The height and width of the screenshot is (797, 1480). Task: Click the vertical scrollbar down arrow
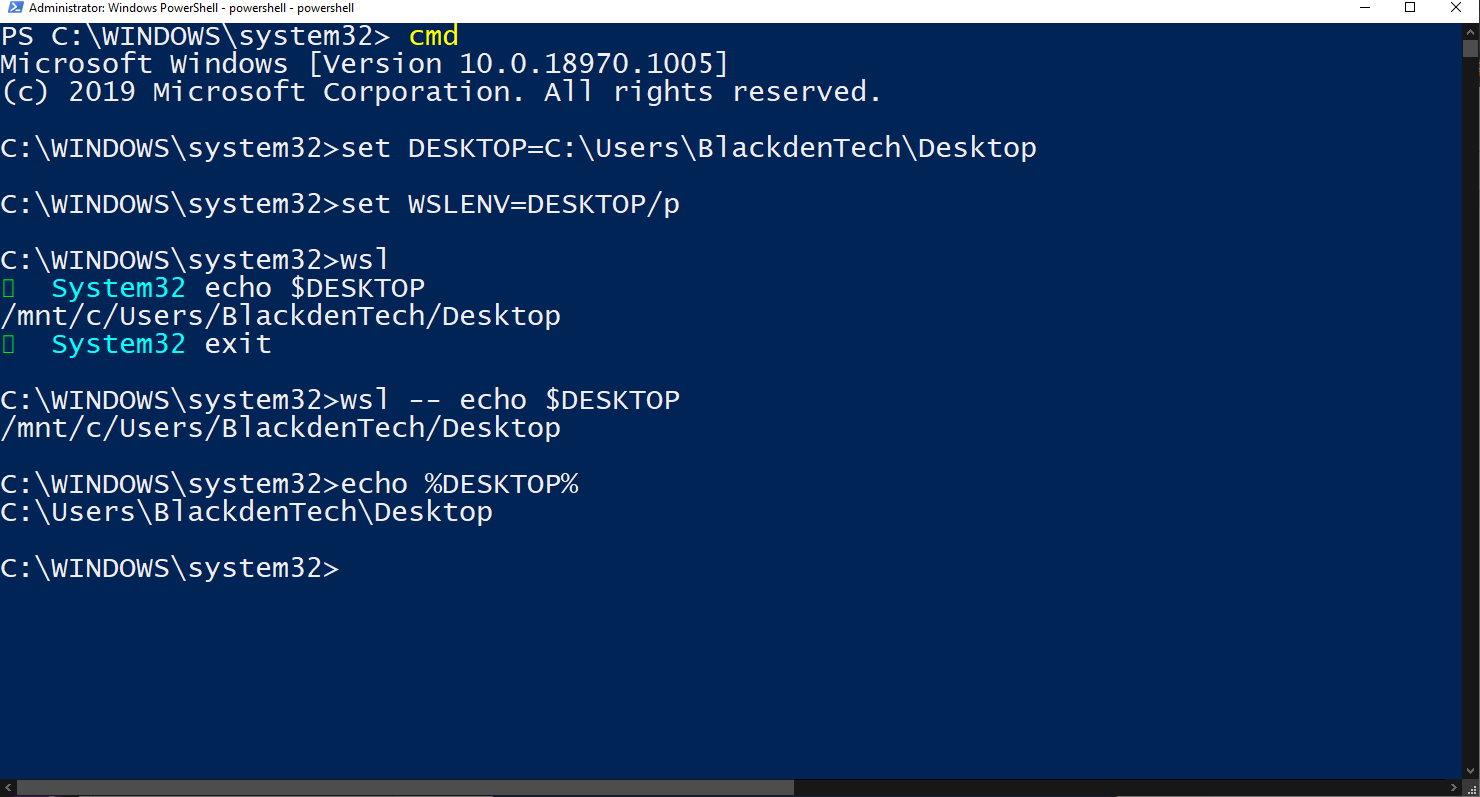(1470, 771)
